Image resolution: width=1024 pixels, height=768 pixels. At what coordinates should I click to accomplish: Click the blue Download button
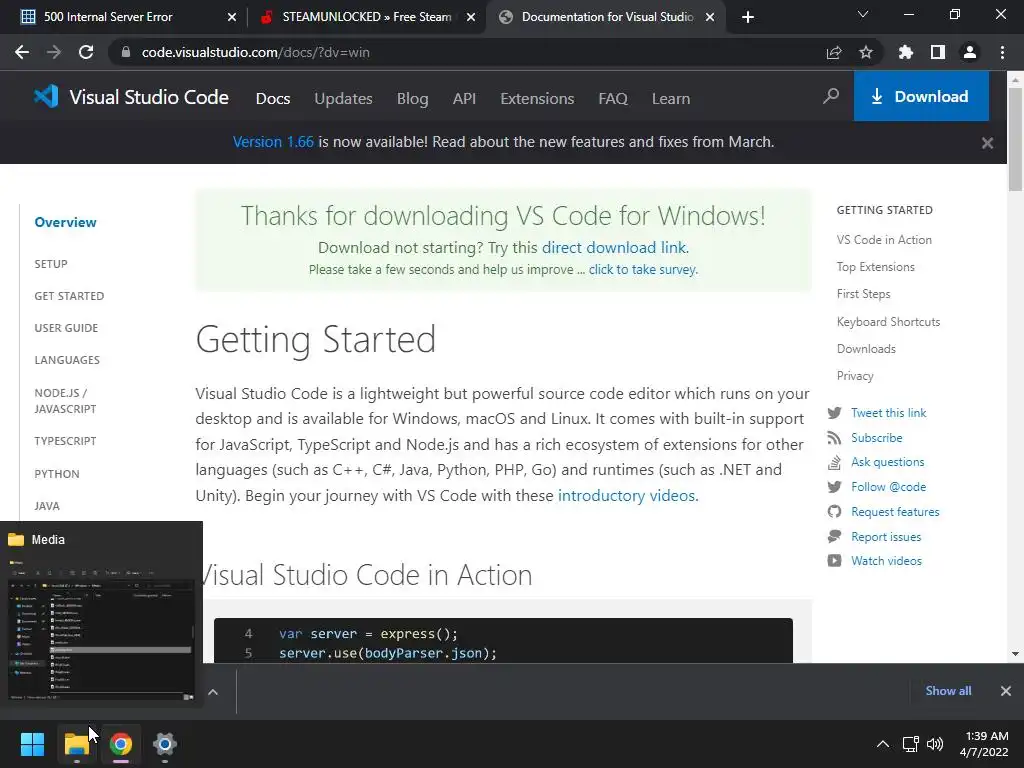921,96
